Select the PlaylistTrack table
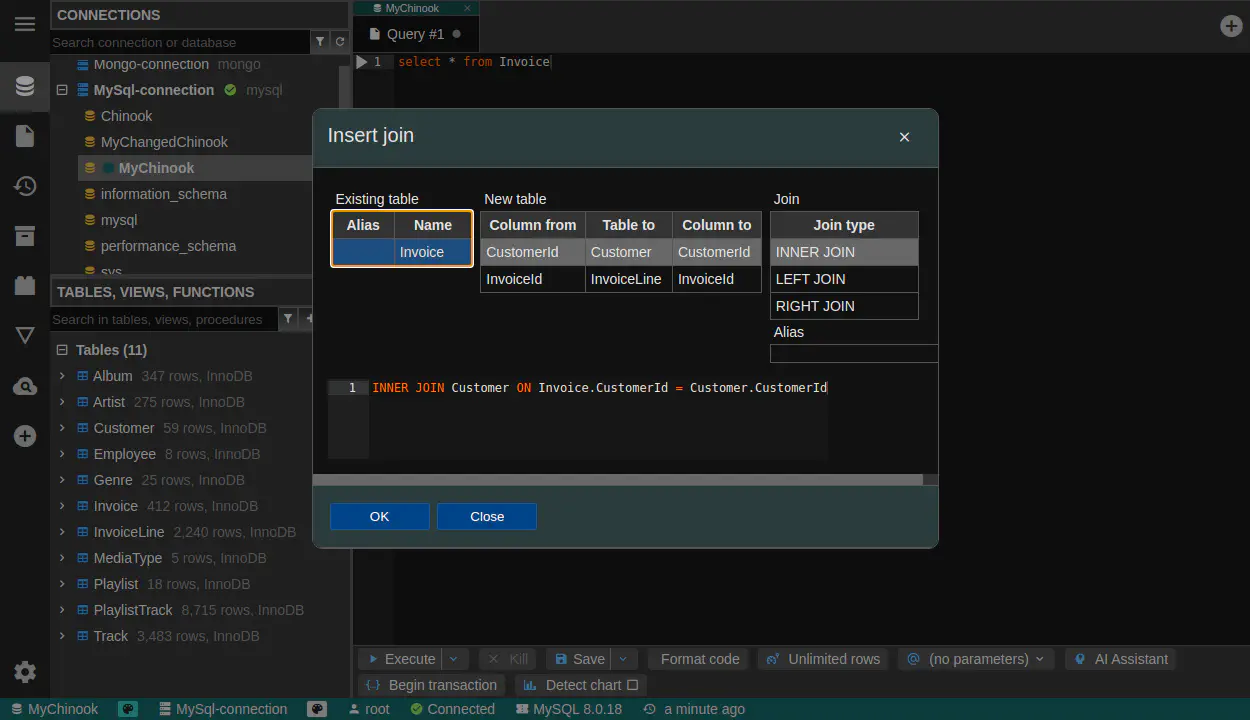This screenshot has width=1250, height=720. point(133,610)
